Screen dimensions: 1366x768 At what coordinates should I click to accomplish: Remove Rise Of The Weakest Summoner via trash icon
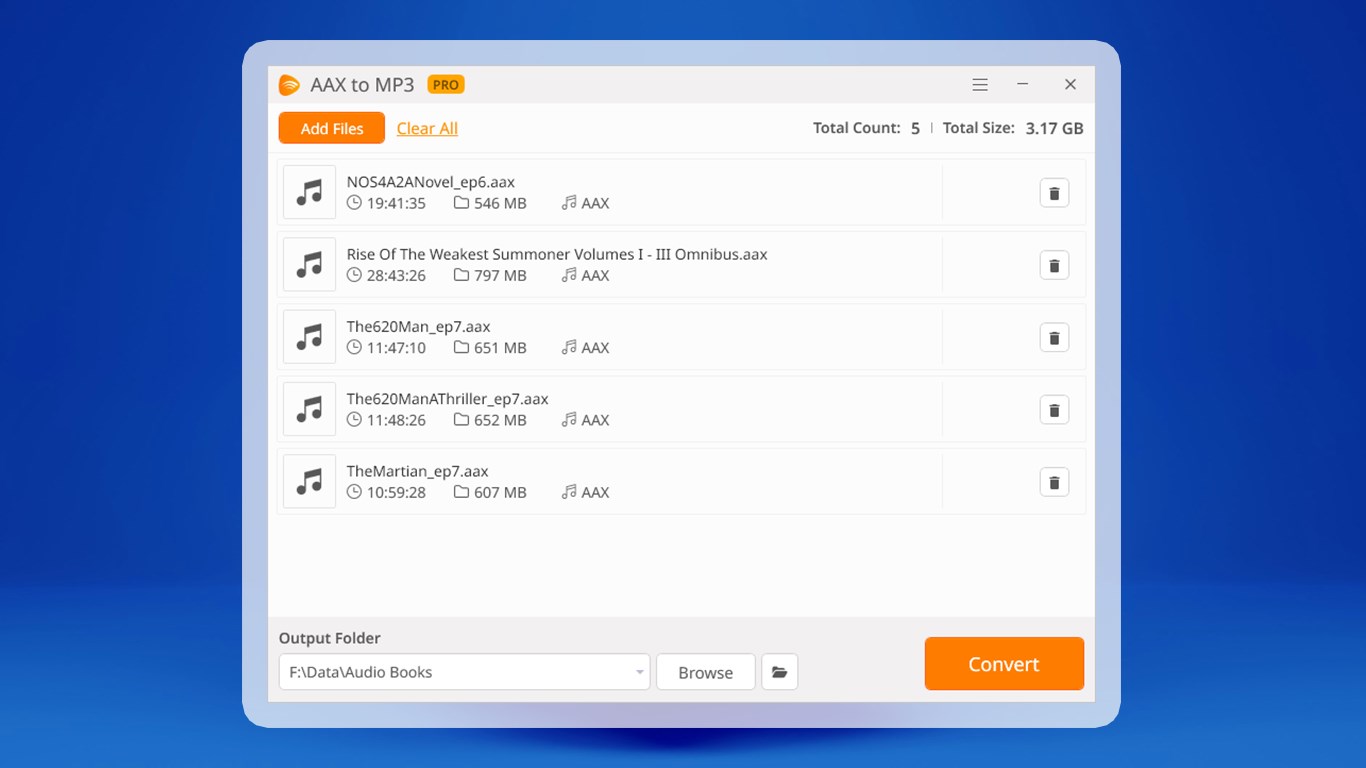[1054, 265]
